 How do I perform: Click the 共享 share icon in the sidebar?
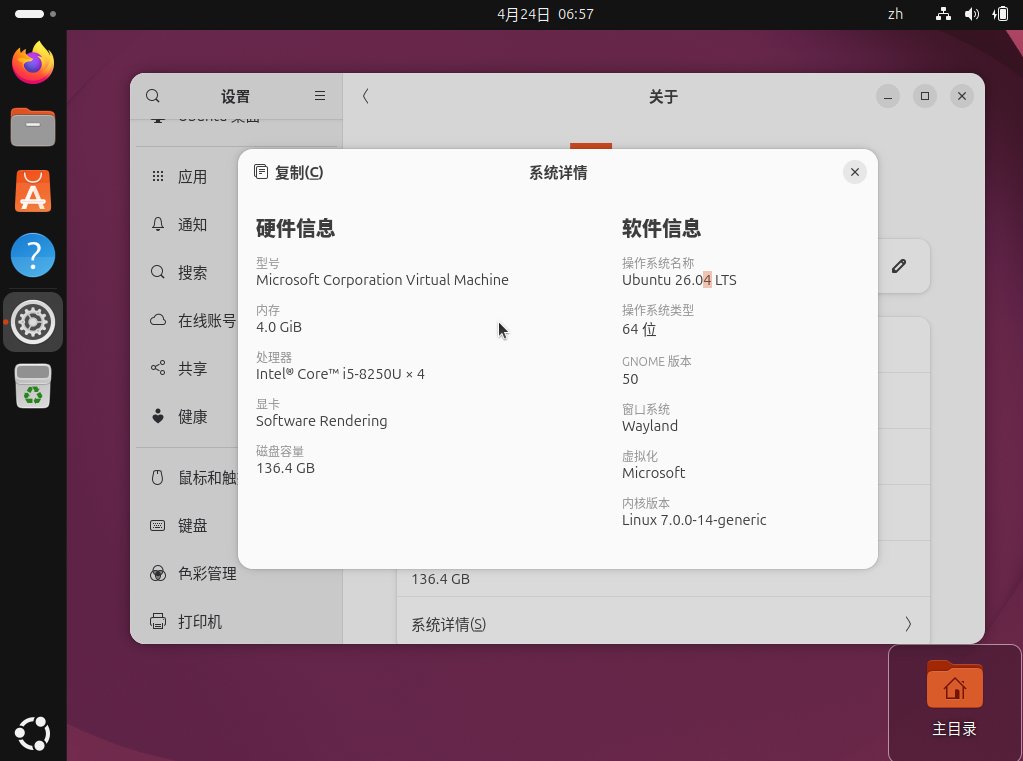[158, 368]
